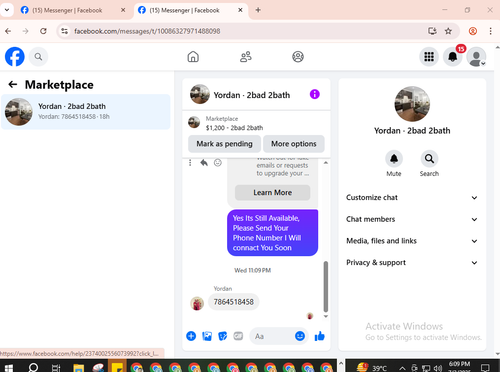
Task: Click the chat scrollbar thumb
Action: point(326,287)
